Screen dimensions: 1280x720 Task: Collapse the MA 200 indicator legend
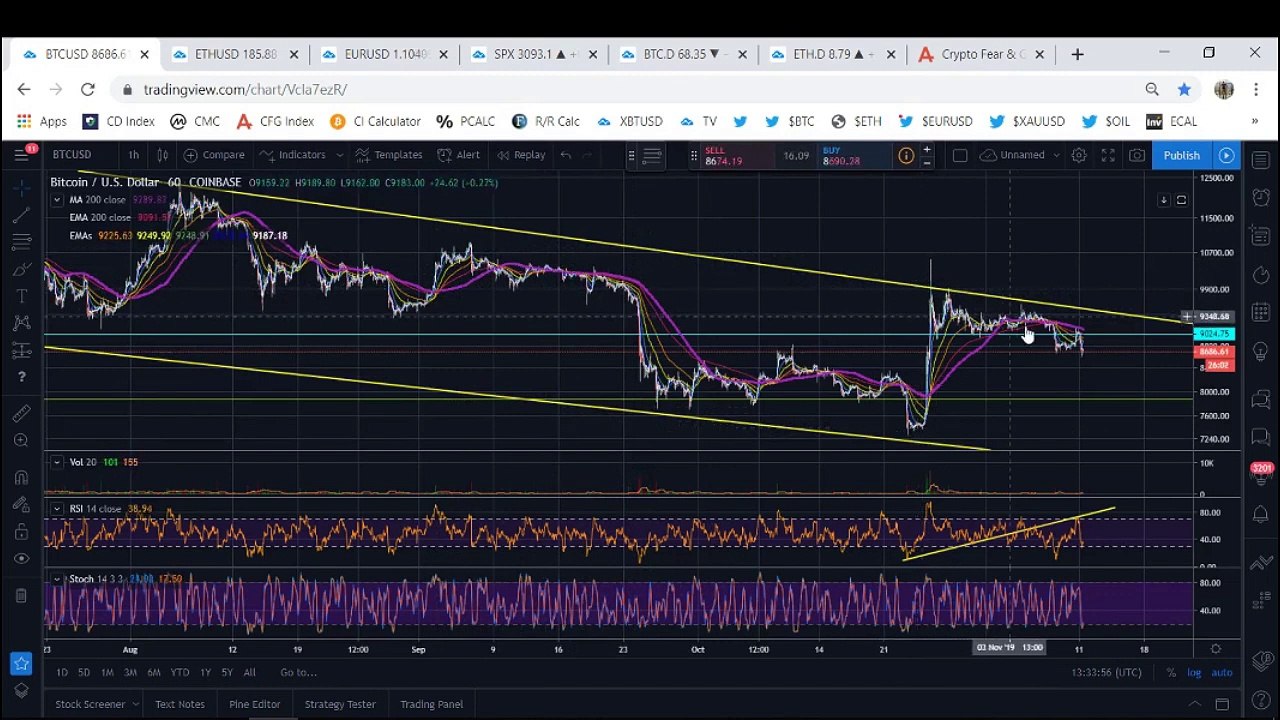coord(57,200)
